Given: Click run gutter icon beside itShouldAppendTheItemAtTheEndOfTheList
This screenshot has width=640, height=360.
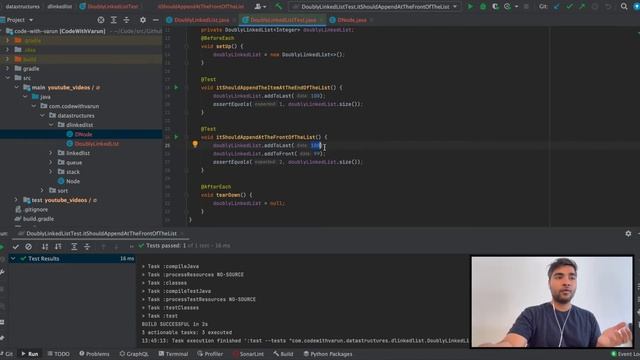Looking at the screenshot, I should coord(176,87).
